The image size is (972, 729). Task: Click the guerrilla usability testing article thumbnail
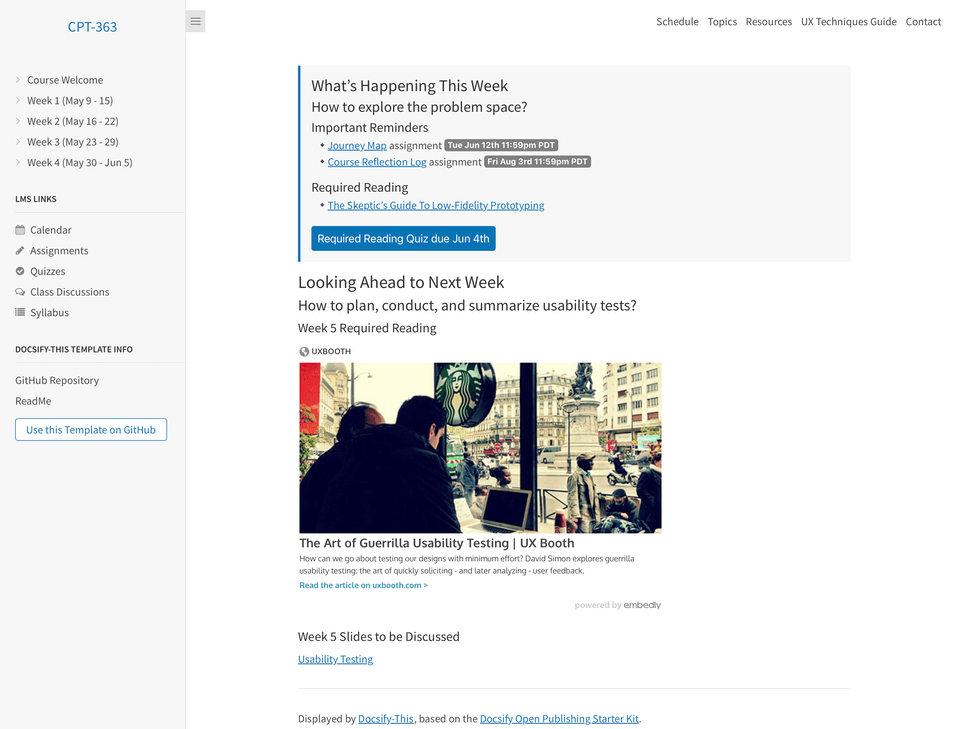point(479,447)
